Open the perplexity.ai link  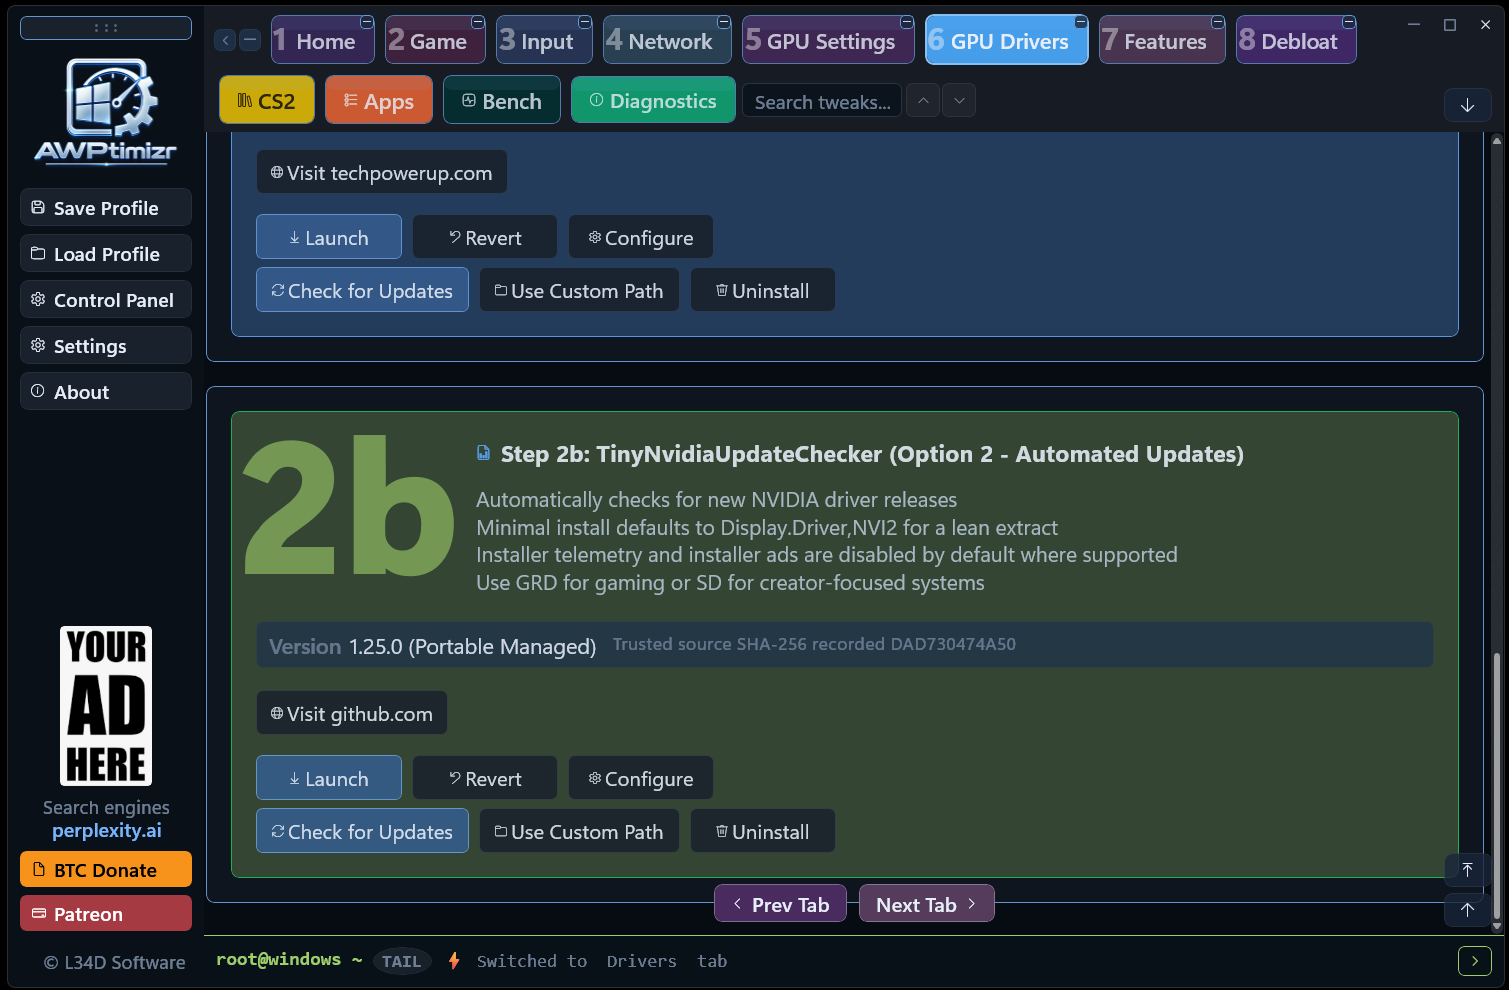click(106, 830)
